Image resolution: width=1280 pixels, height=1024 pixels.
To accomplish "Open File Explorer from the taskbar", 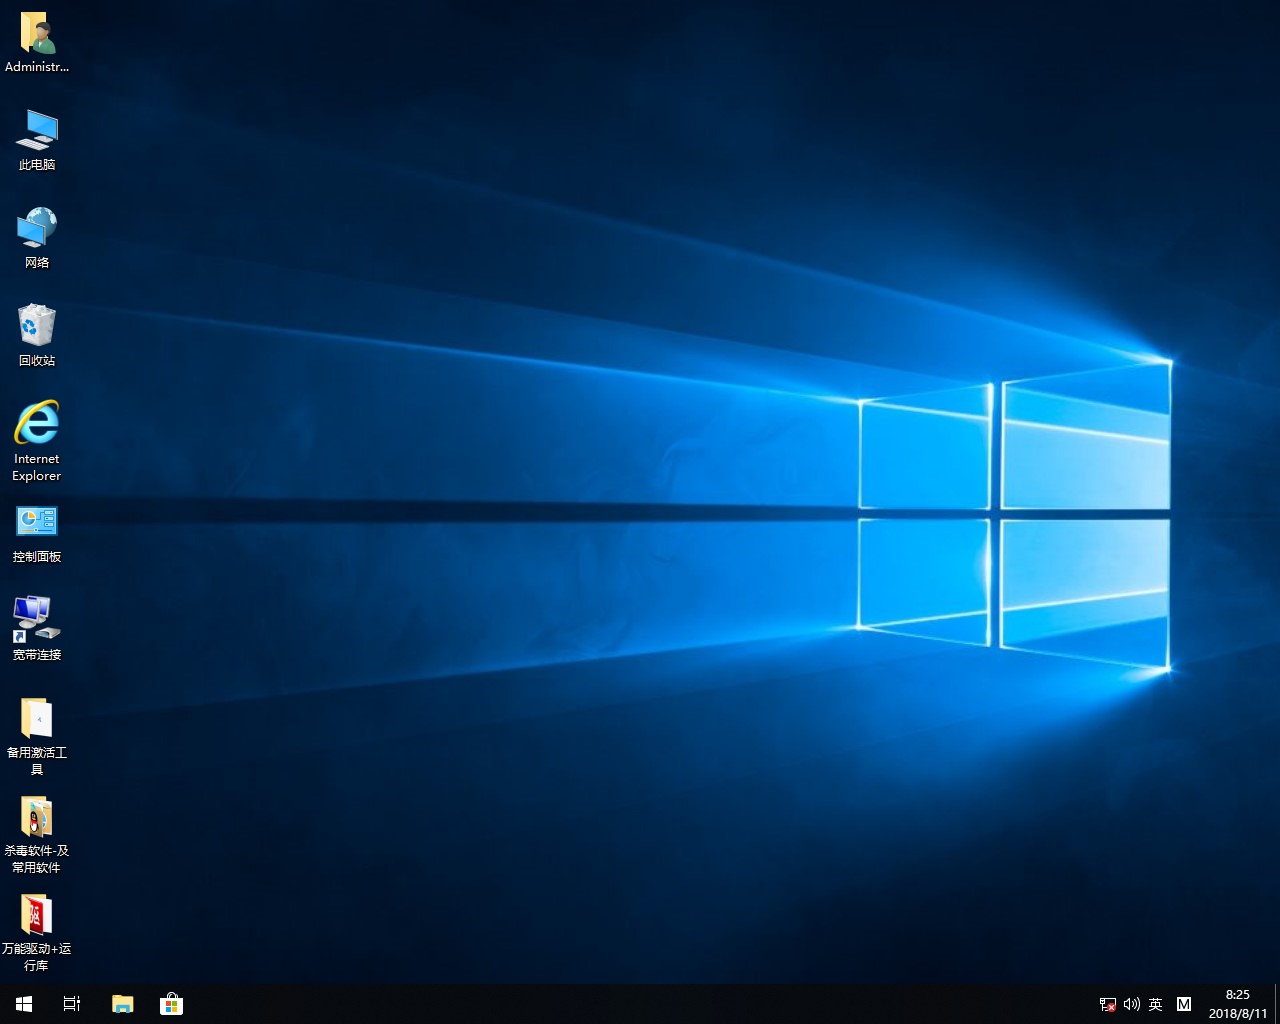I will coord(122,1004).
